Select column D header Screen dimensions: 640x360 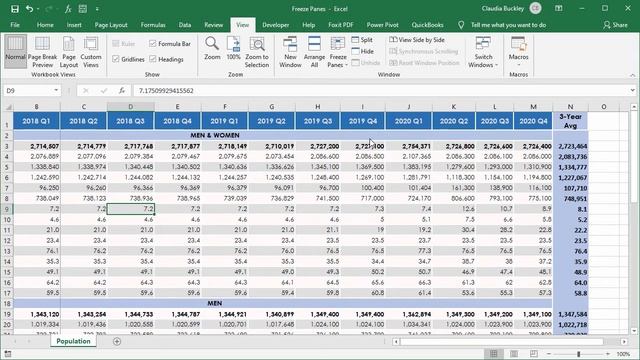point(131,107)
